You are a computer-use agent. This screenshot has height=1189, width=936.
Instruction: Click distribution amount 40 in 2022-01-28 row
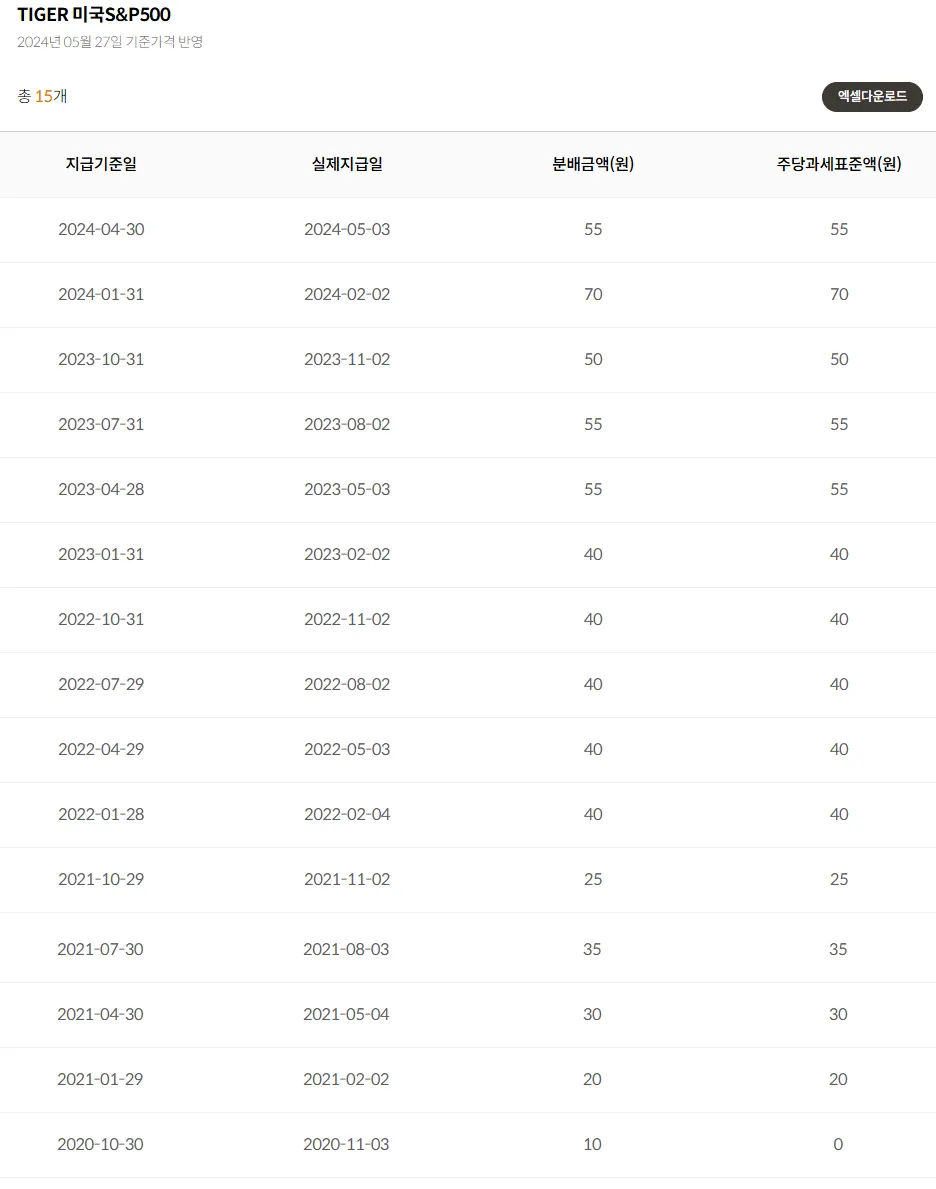click(593, 814)
